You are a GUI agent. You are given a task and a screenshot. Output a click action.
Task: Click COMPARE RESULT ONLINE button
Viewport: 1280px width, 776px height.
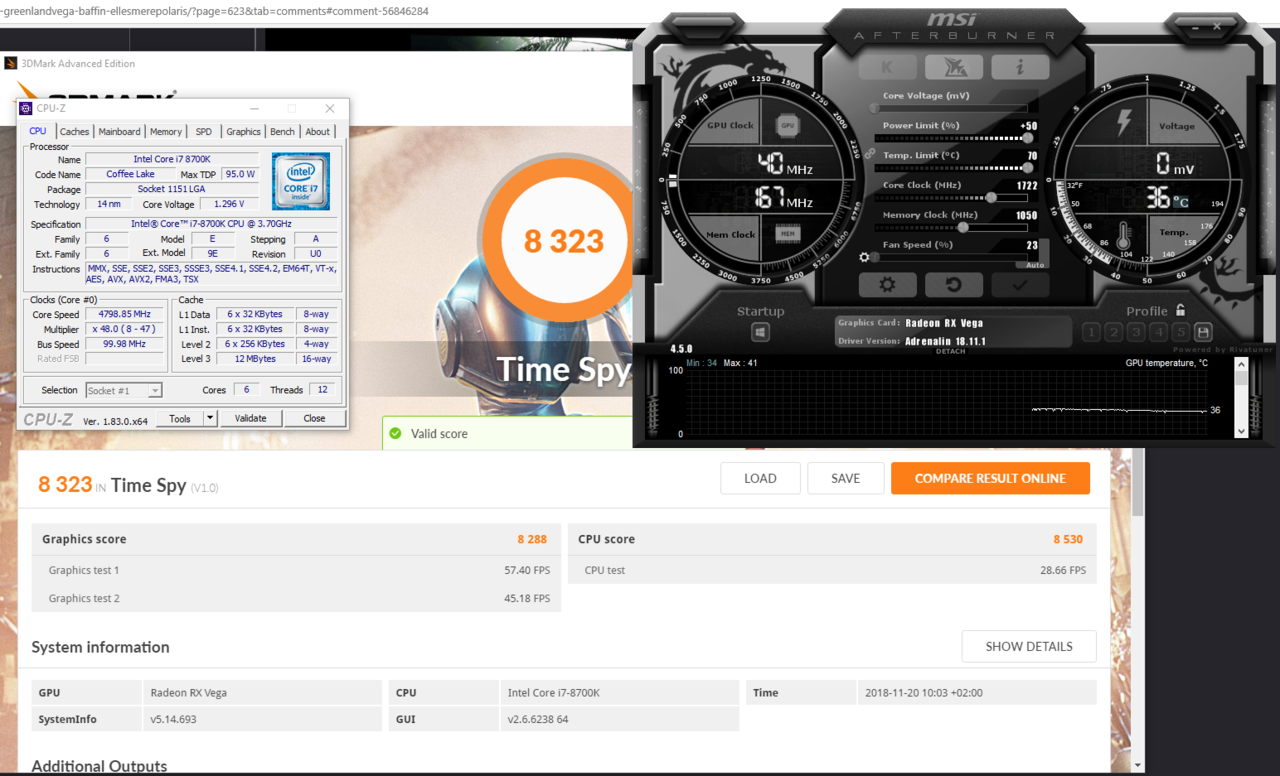(990, 478)
